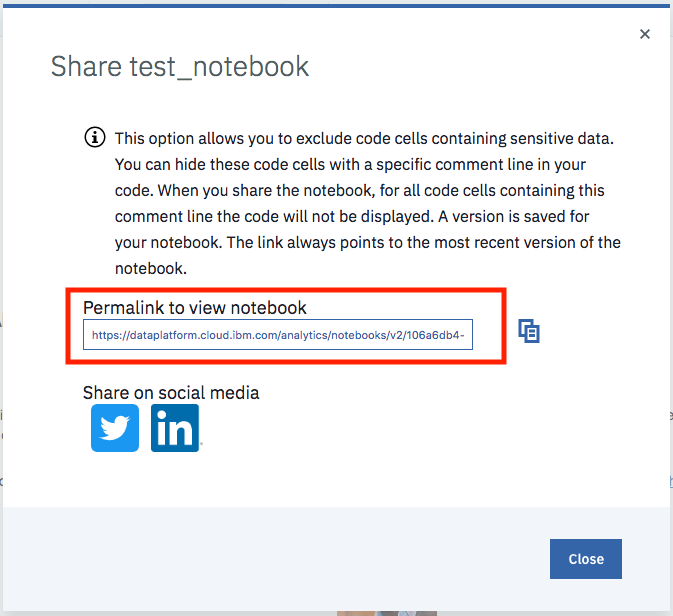Click the information icon beside the description

(x=95, y=138)
